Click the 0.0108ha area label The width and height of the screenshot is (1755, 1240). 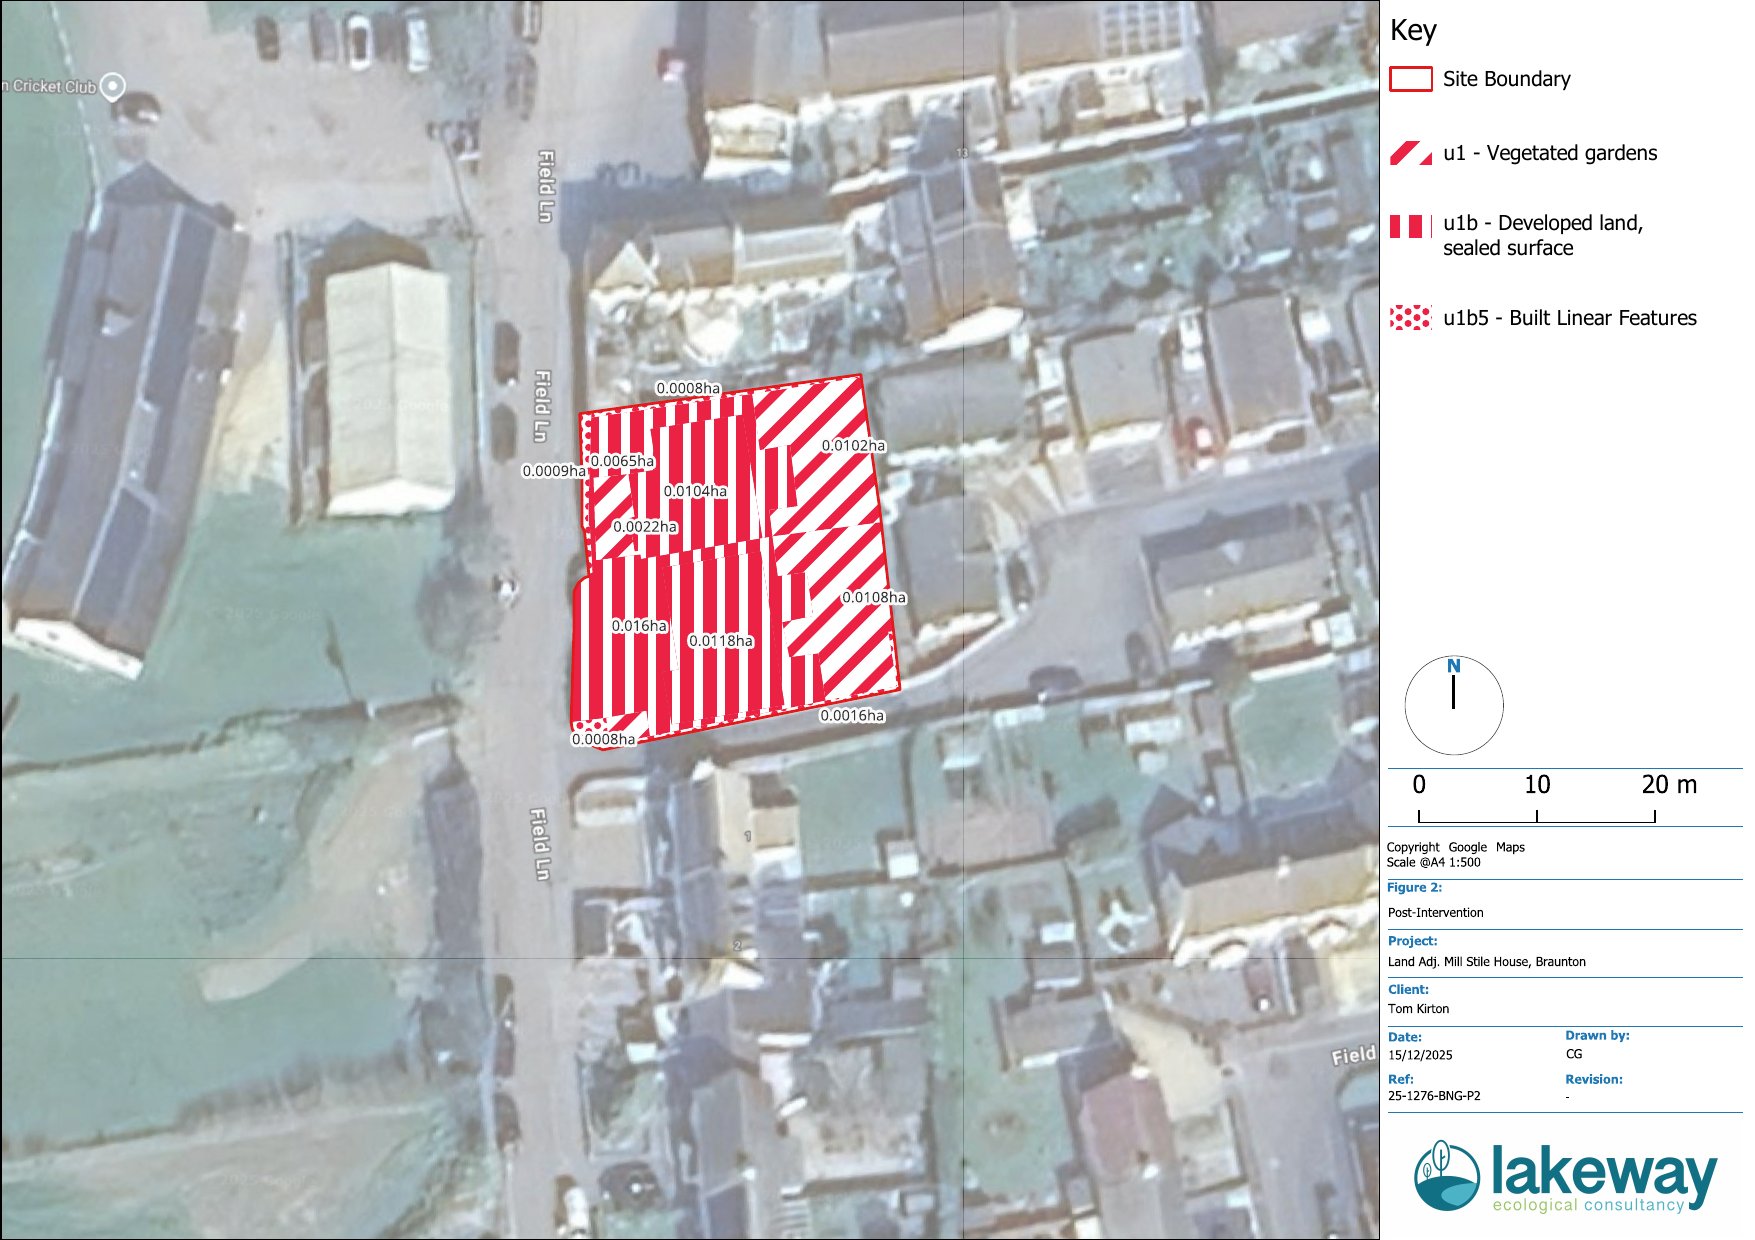point(874,597)
